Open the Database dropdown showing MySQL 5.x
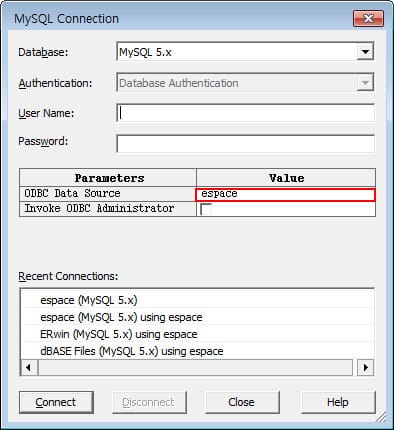 (245, 52)
